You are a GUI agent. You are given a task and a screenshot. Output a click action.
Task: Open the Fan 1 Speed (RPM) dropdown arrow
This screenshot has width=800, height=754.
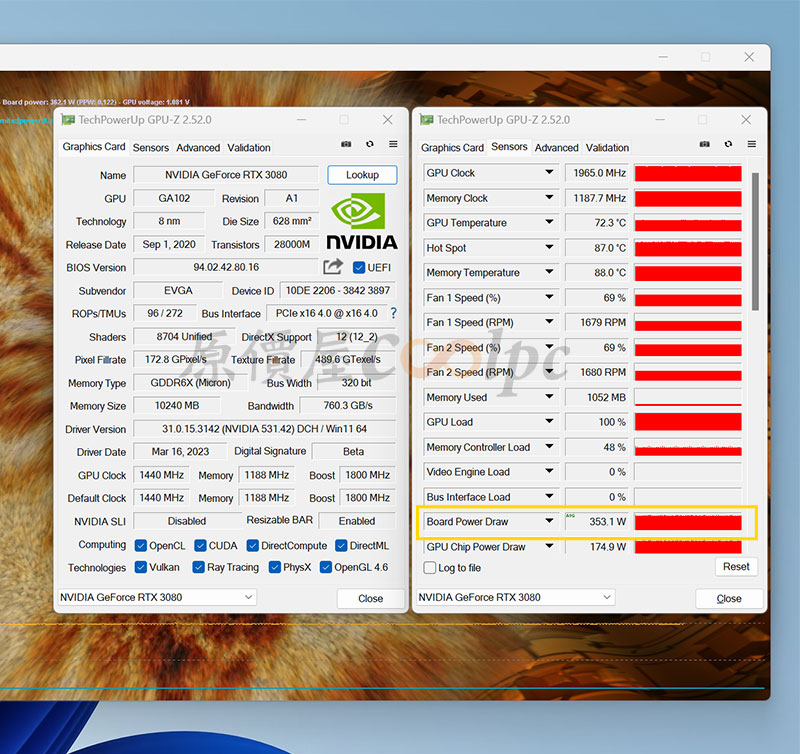(549, 322)
